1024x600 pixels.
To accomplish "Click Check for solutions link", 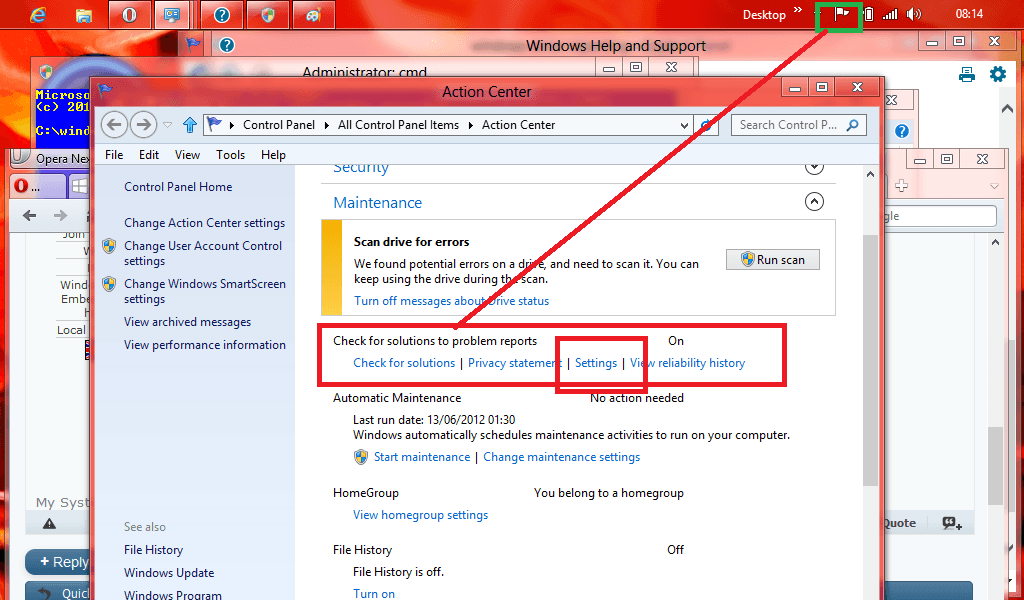I will tap(404, 363).
